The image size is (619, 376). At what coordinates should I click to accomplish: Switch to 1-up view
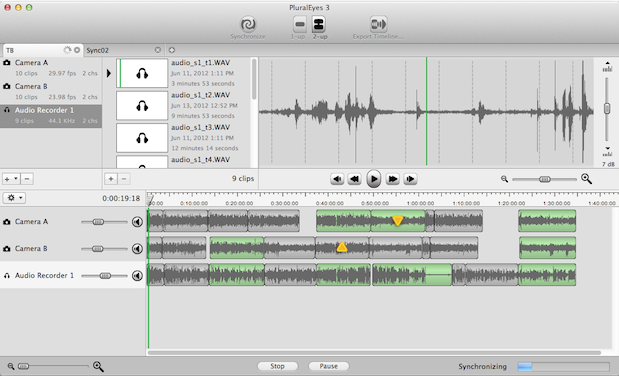(x=300, y=24)
